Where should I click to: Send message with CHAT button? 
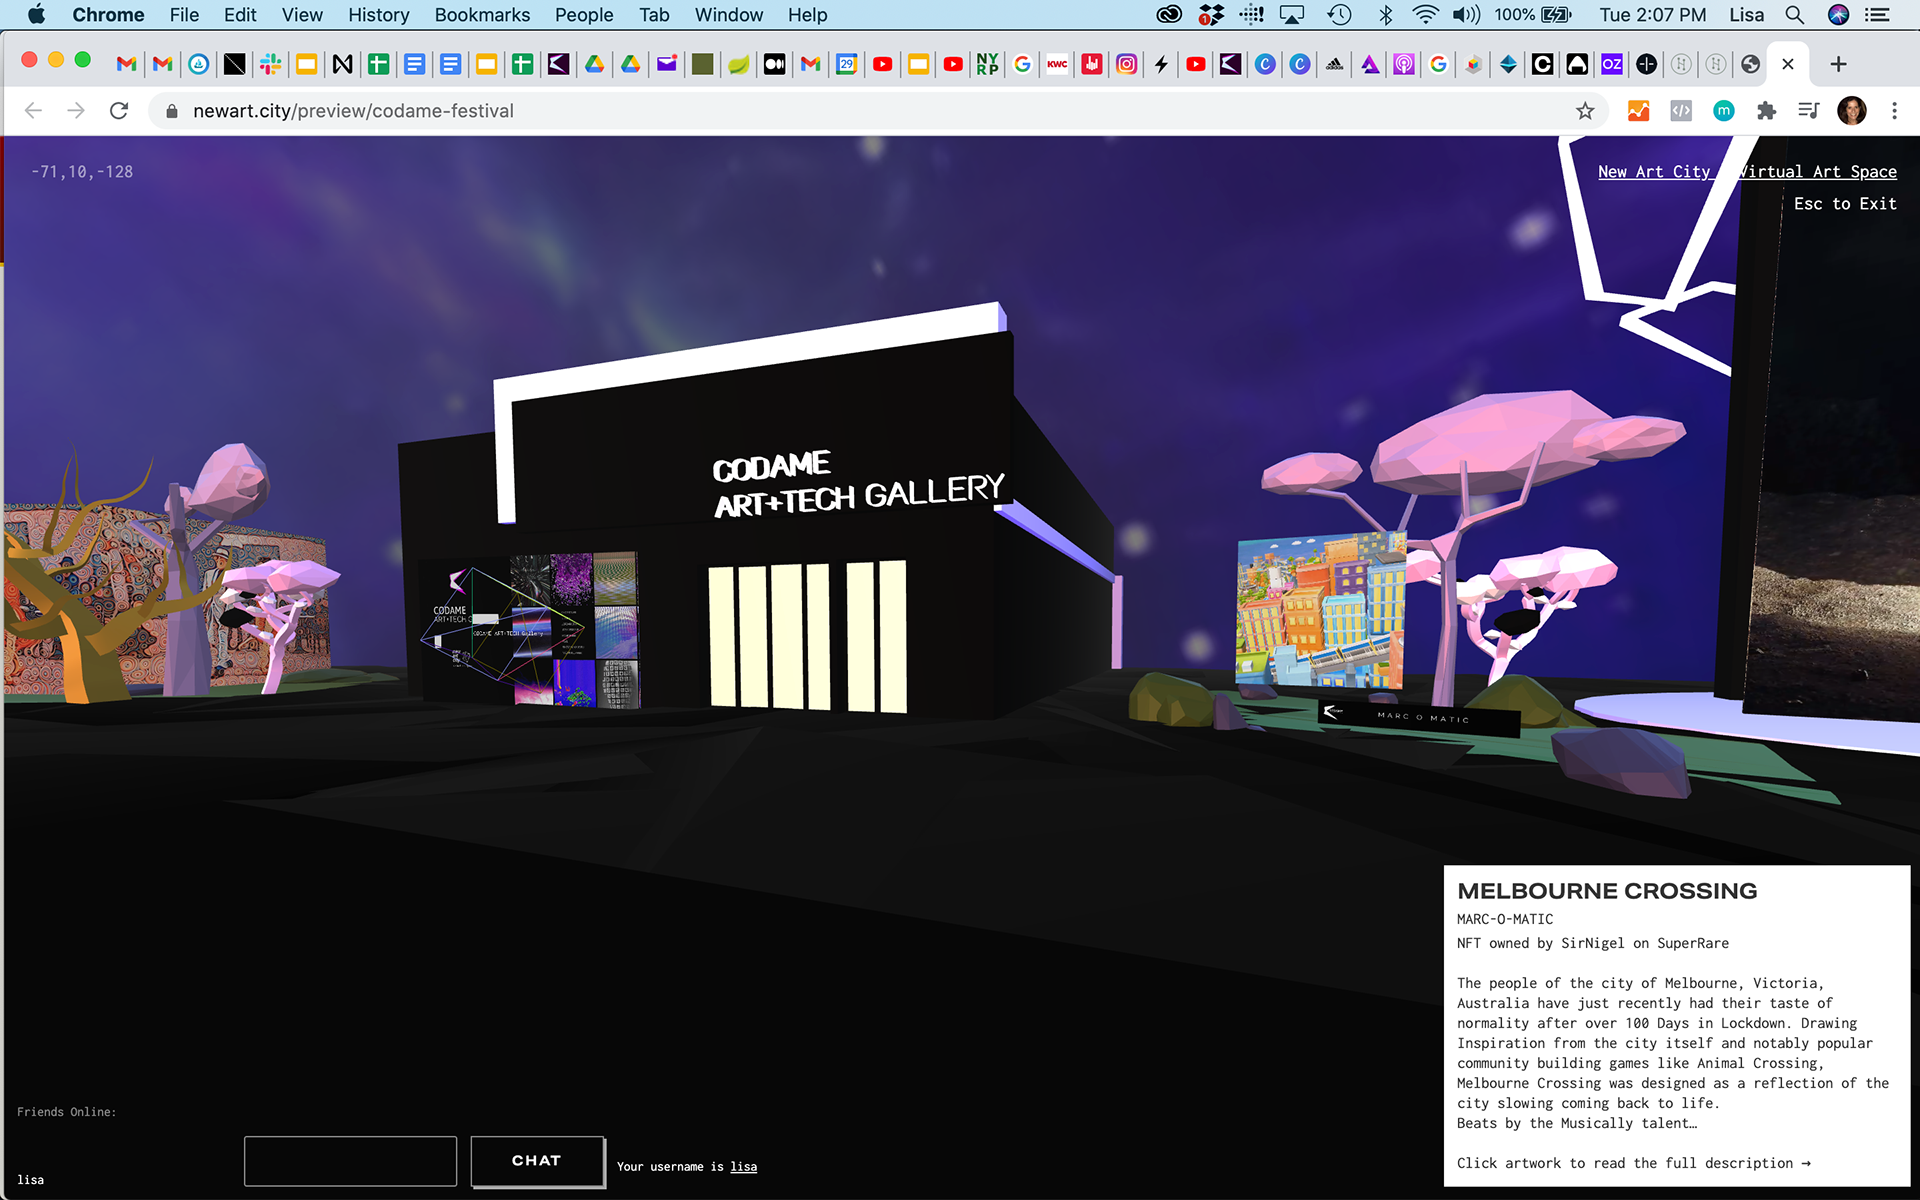point(537,1161)
